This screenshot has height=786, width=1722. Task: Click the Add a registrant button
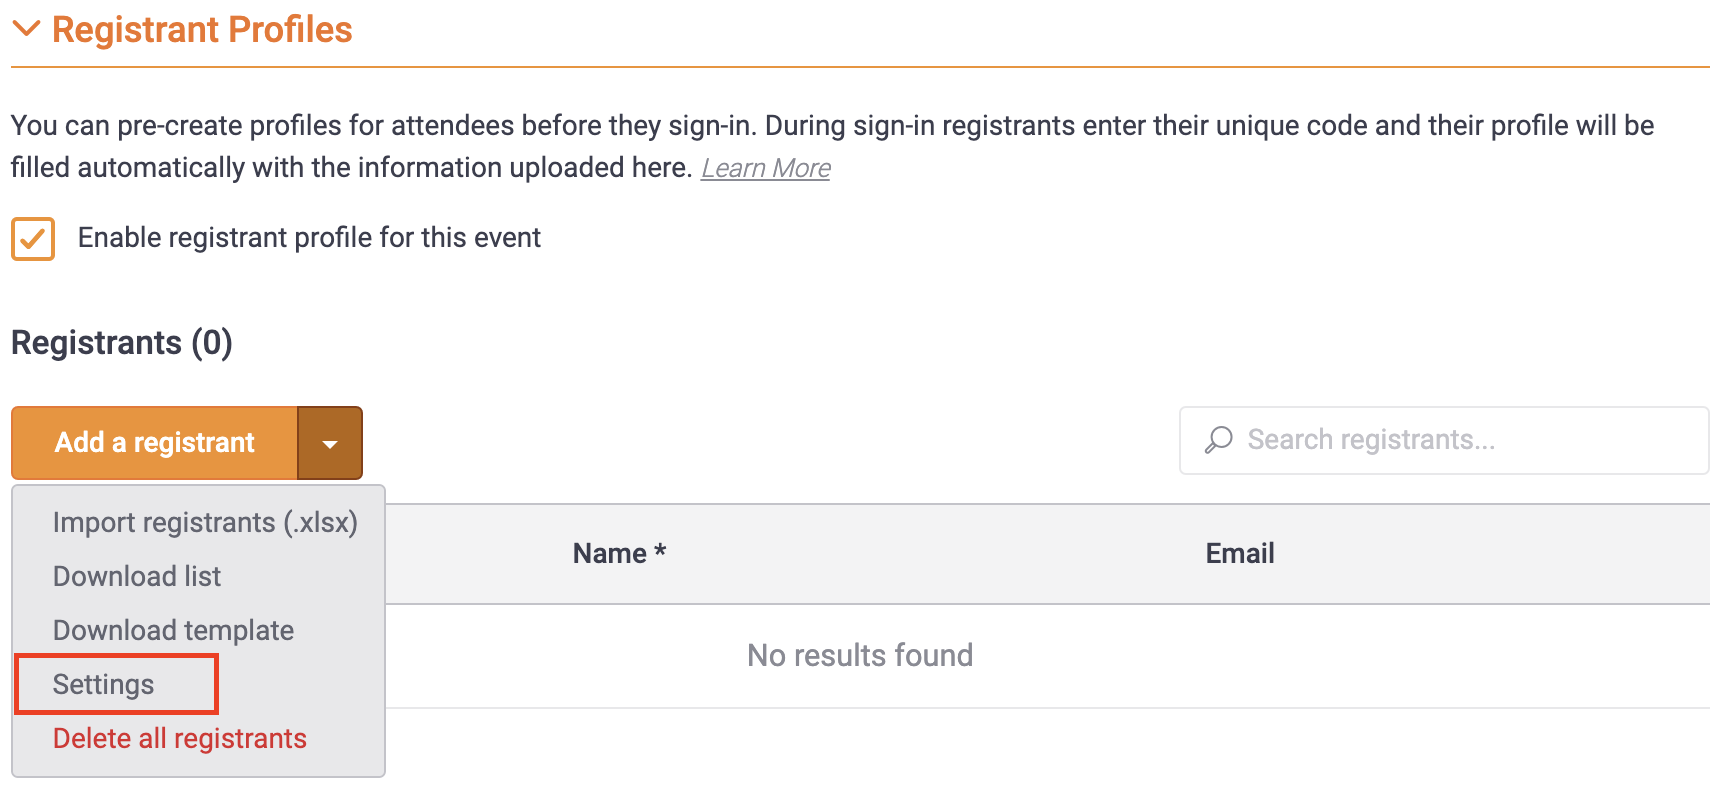click(x=155, y=443)
